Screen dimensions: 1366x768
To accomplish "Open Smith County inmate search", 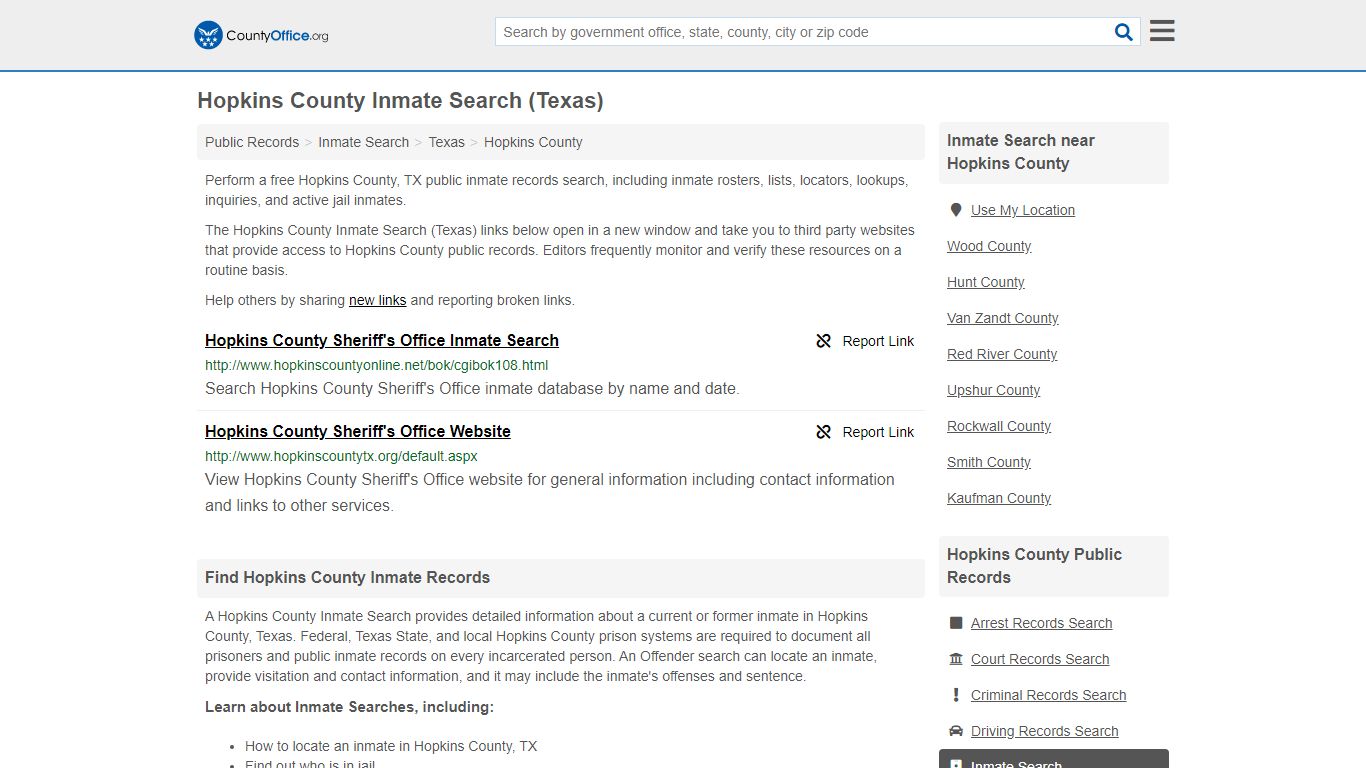I will [x=989, y=462].
